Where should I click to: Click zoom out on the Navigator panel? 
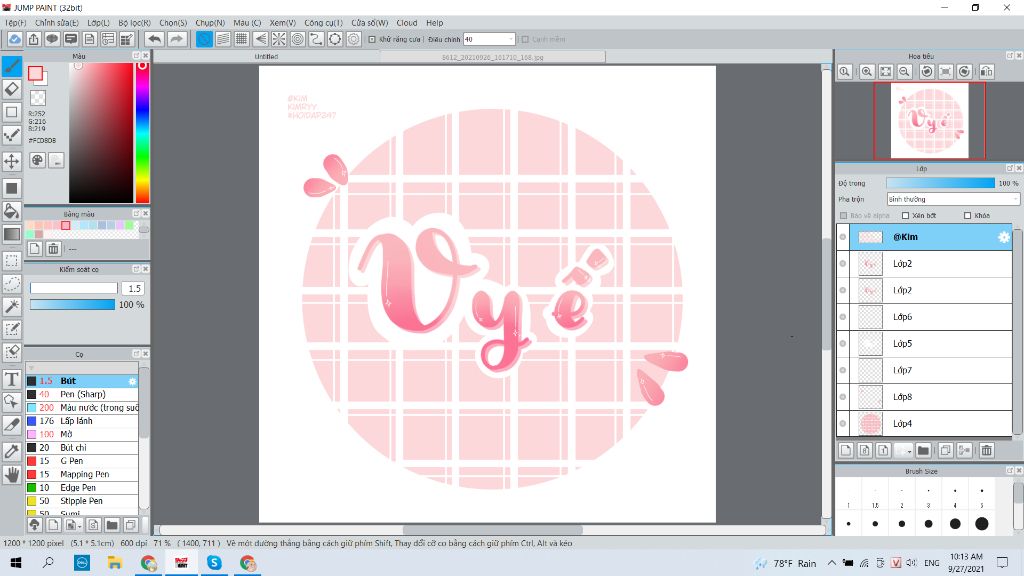pos(904,71)
